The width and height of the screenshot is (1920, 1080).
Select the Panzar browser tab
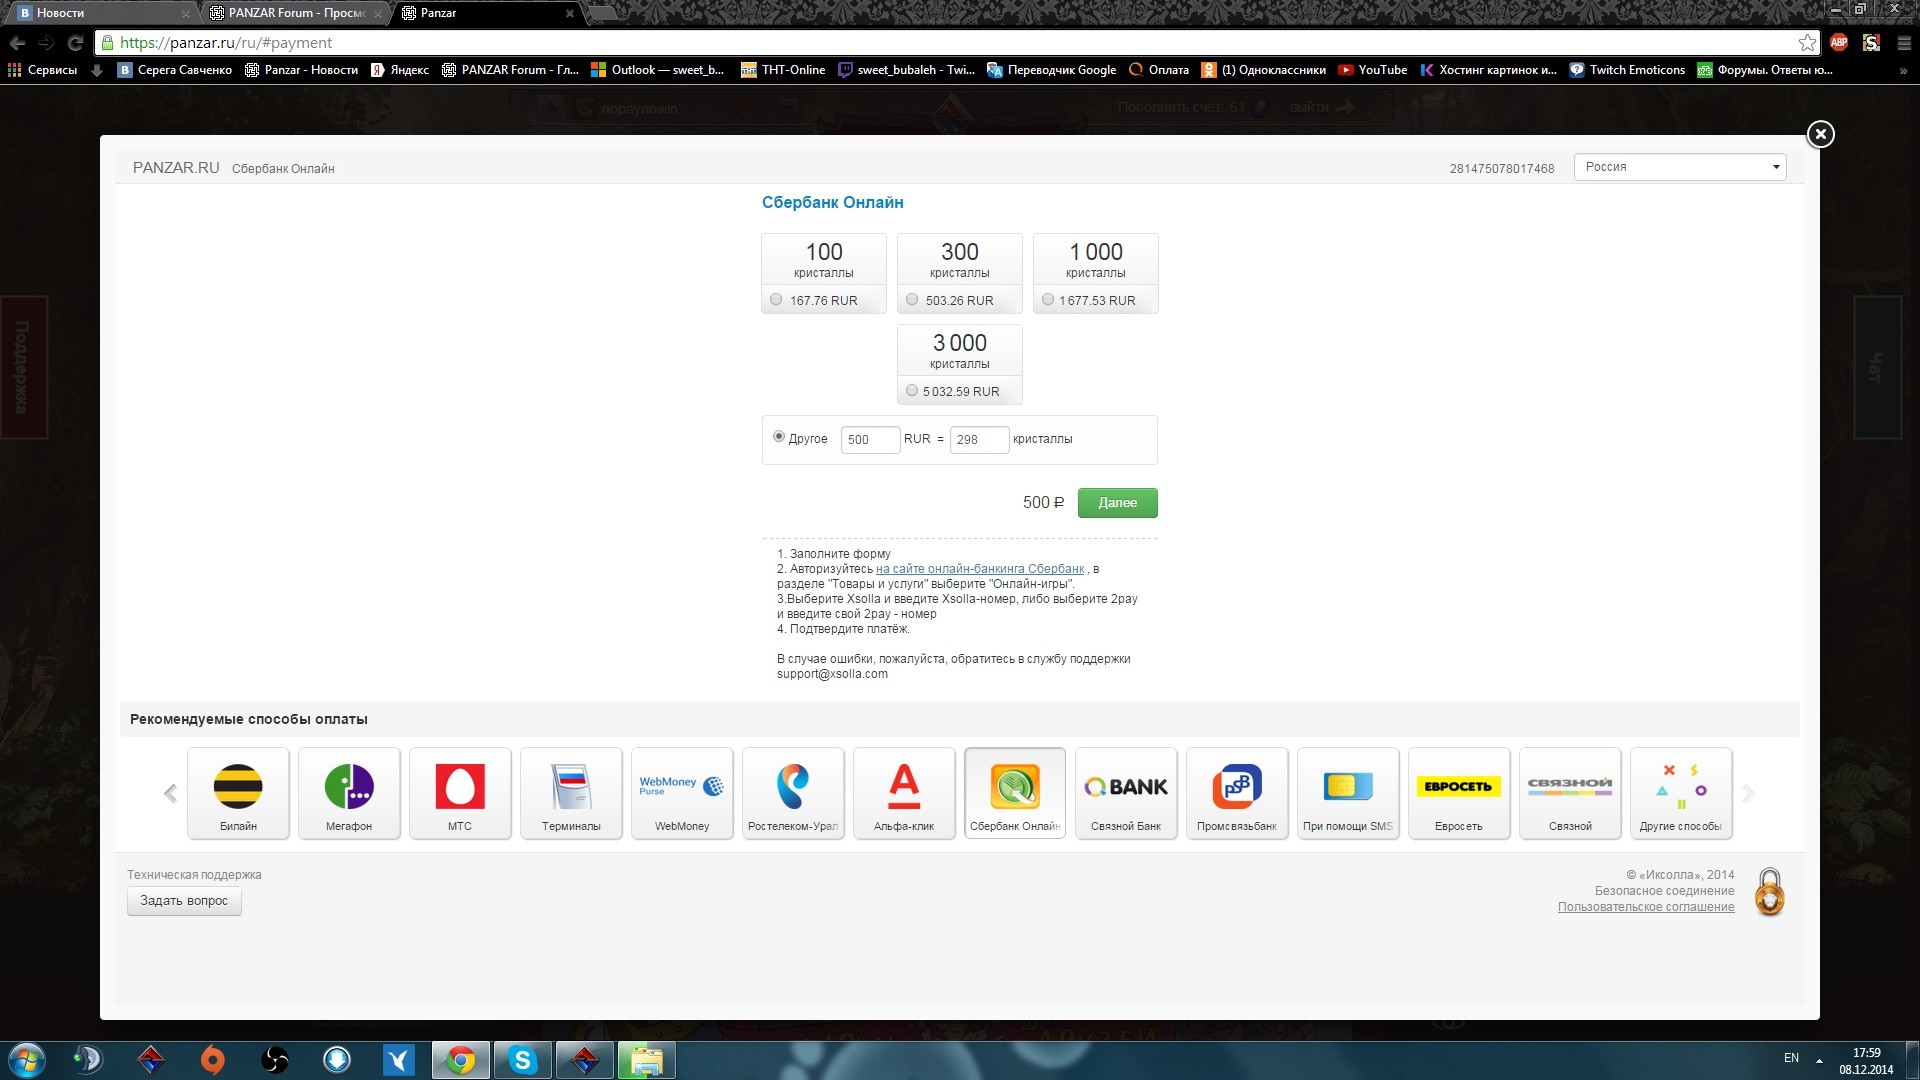click(487, 13)
